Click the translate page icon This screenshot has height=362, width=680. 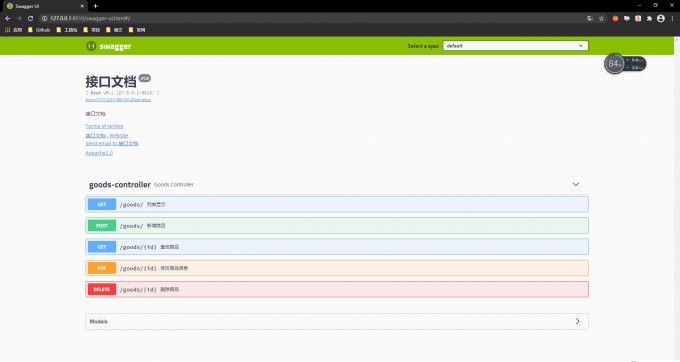click(x=590, y=19)
